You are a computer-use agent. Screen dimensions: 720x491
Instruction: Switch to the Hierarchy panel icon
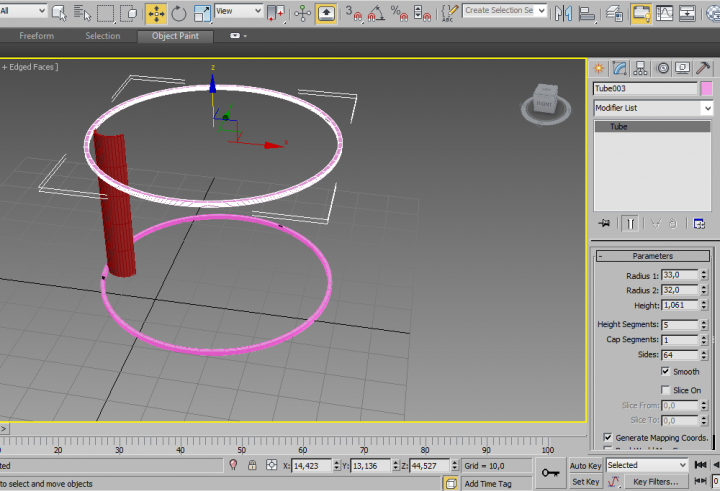pos(641,68)
